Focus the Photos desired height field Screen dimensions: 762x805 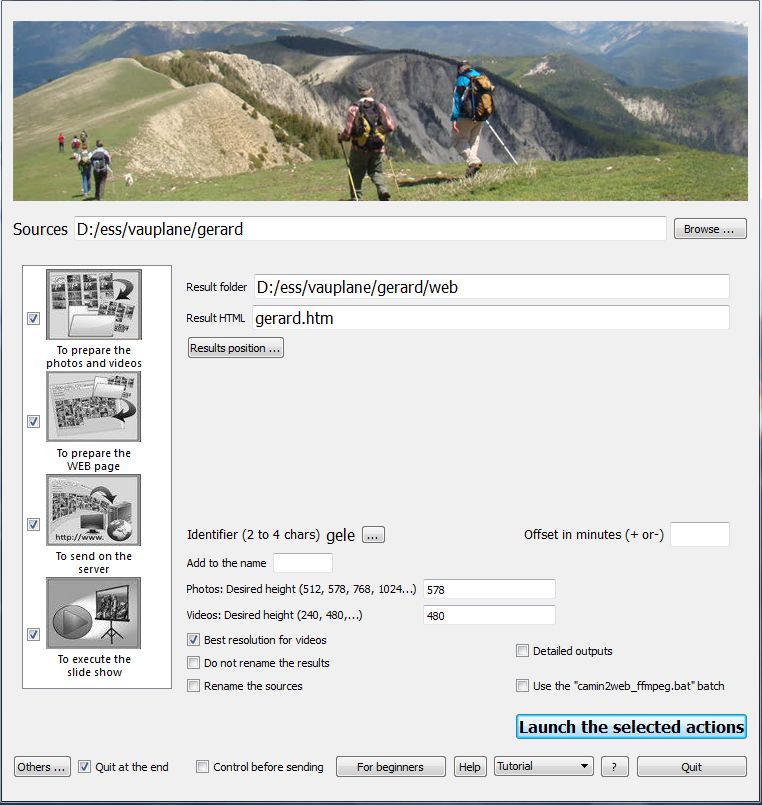tap(489, 589)
